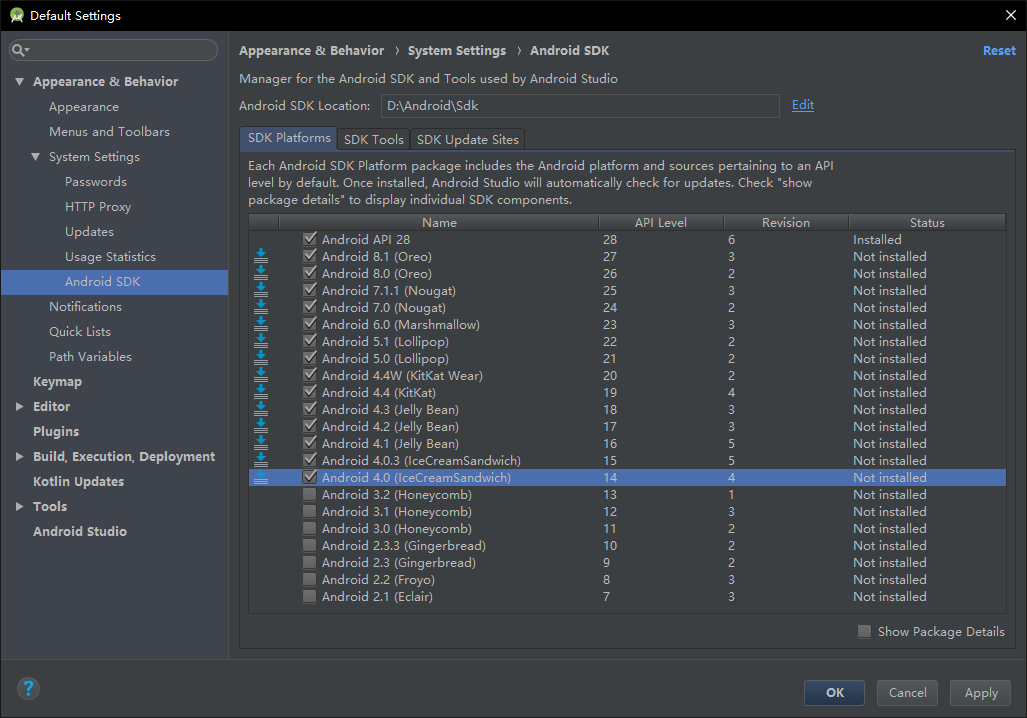
Task: Open the SDK Update Sites tab
Action: pos(467,140)
